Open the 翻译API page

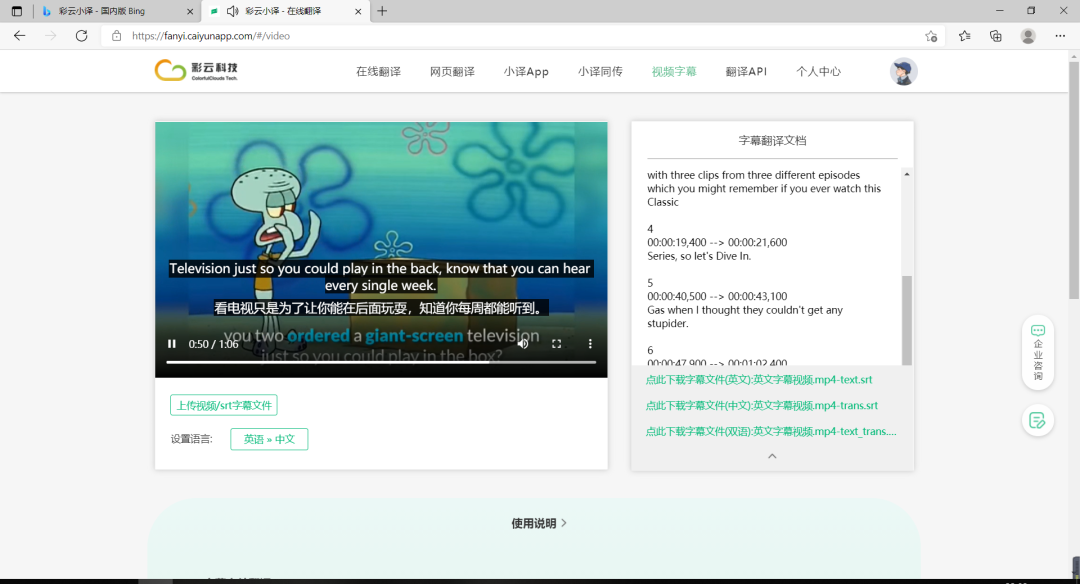(746, 72)
